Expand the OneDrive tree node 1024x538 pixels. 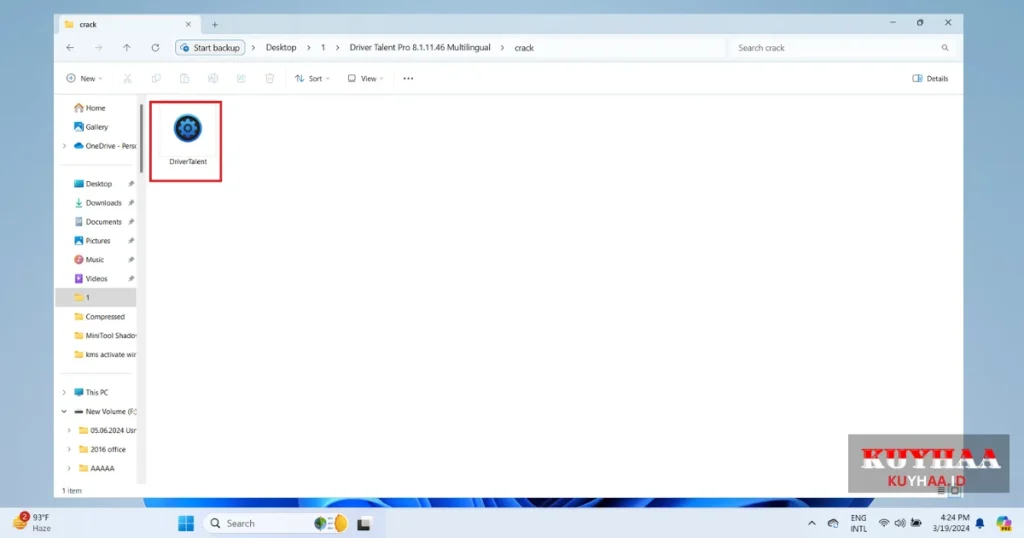[x=64, y=146]
